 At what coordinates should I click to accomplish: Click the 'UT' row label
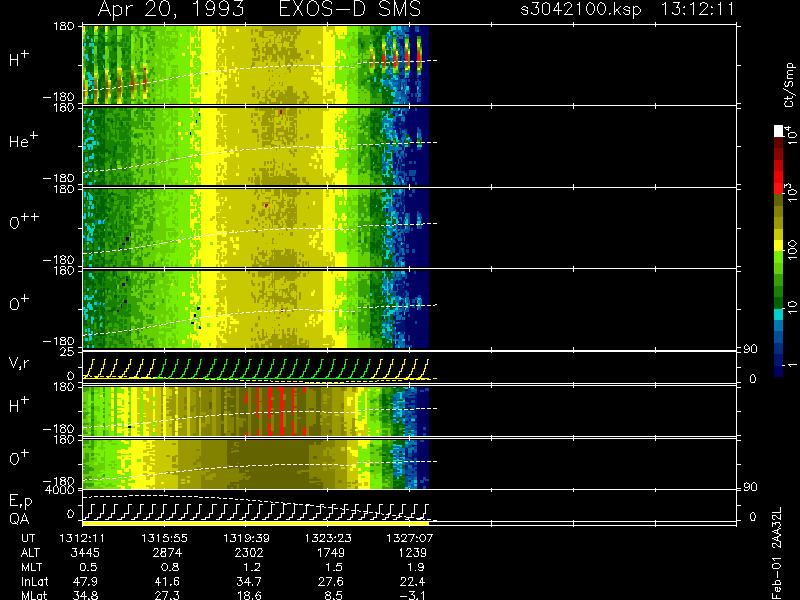coord(29,538)
